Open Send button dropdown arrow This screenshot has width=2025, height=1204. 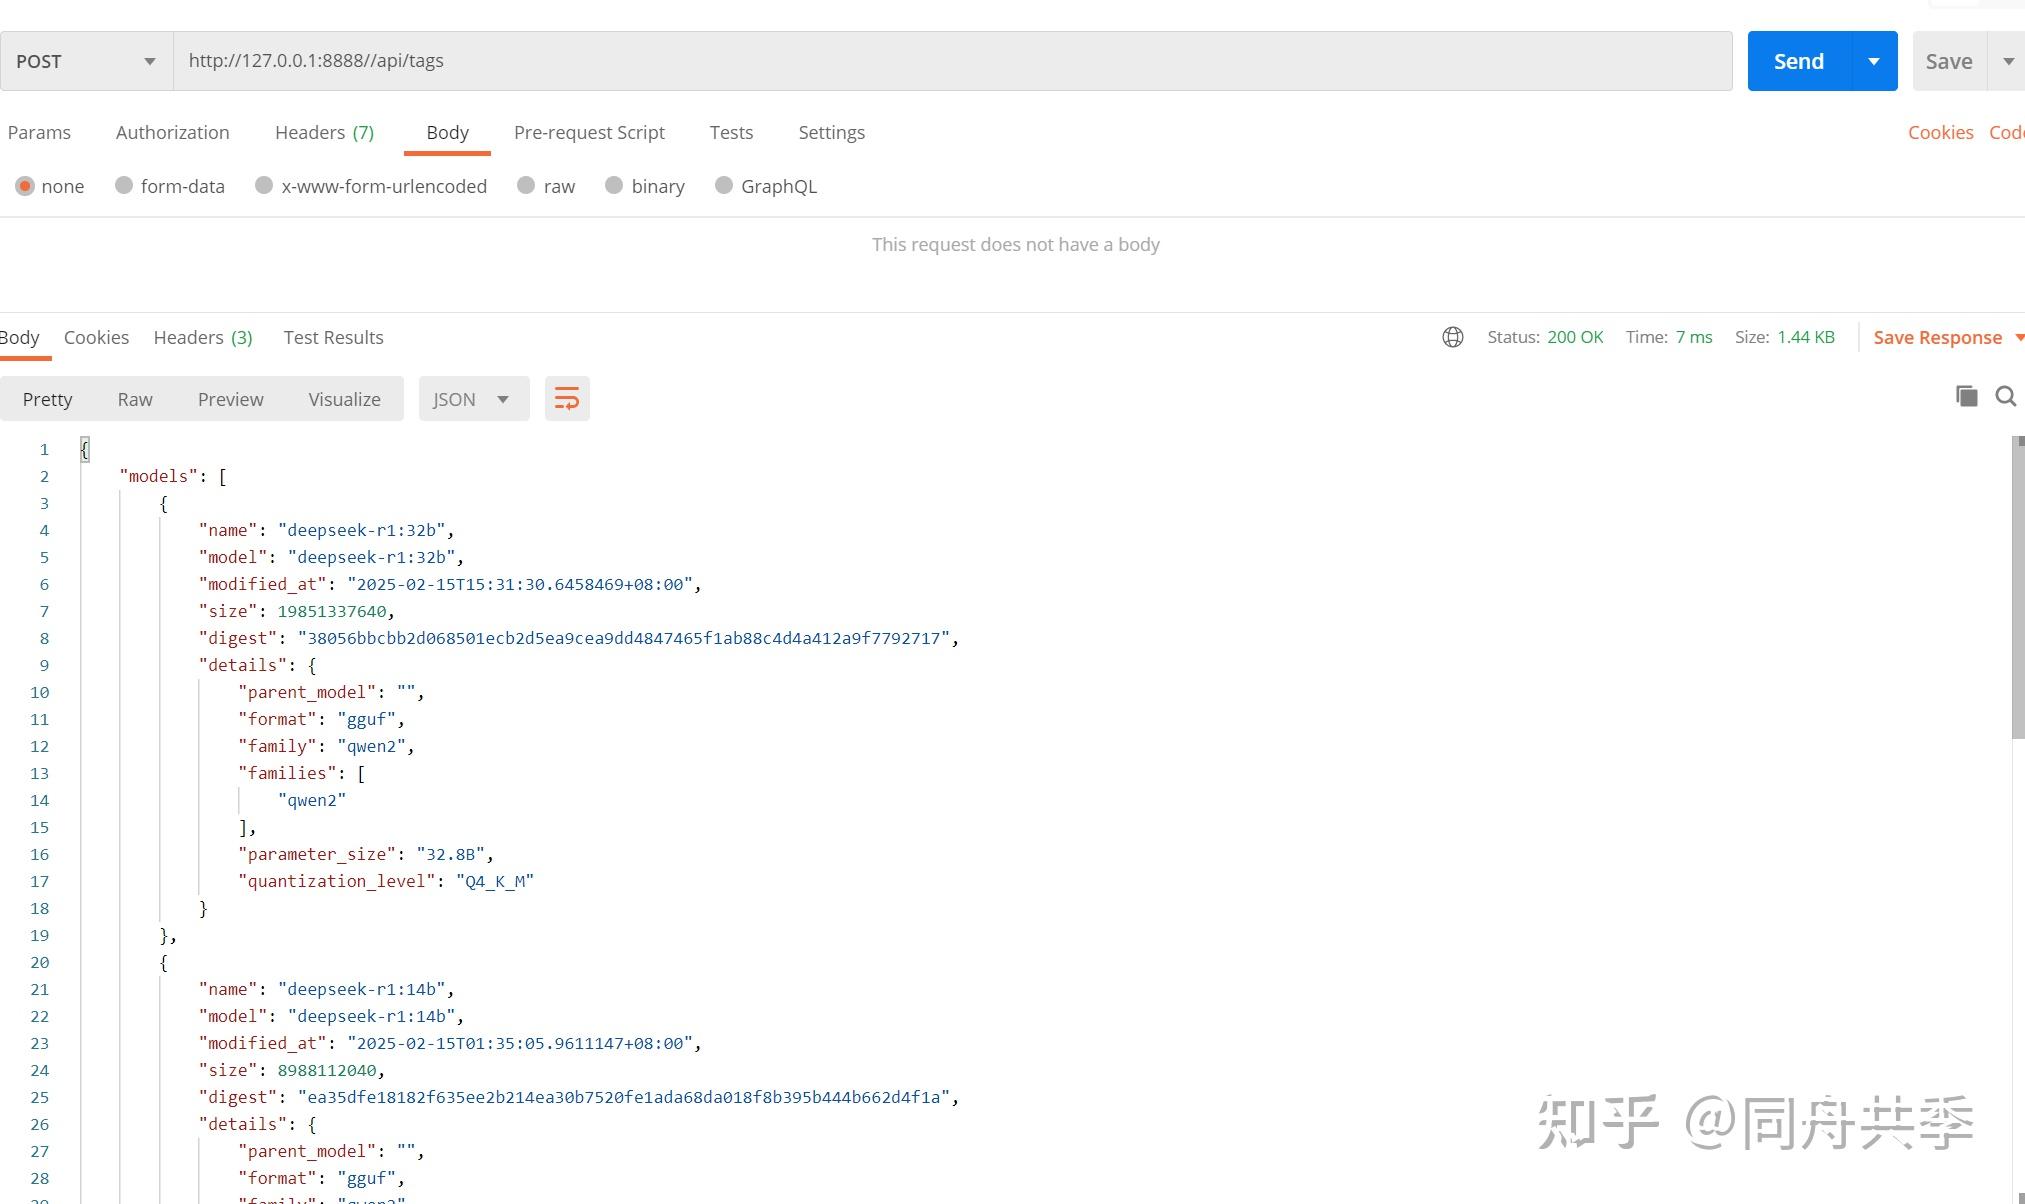point(1873,61)
